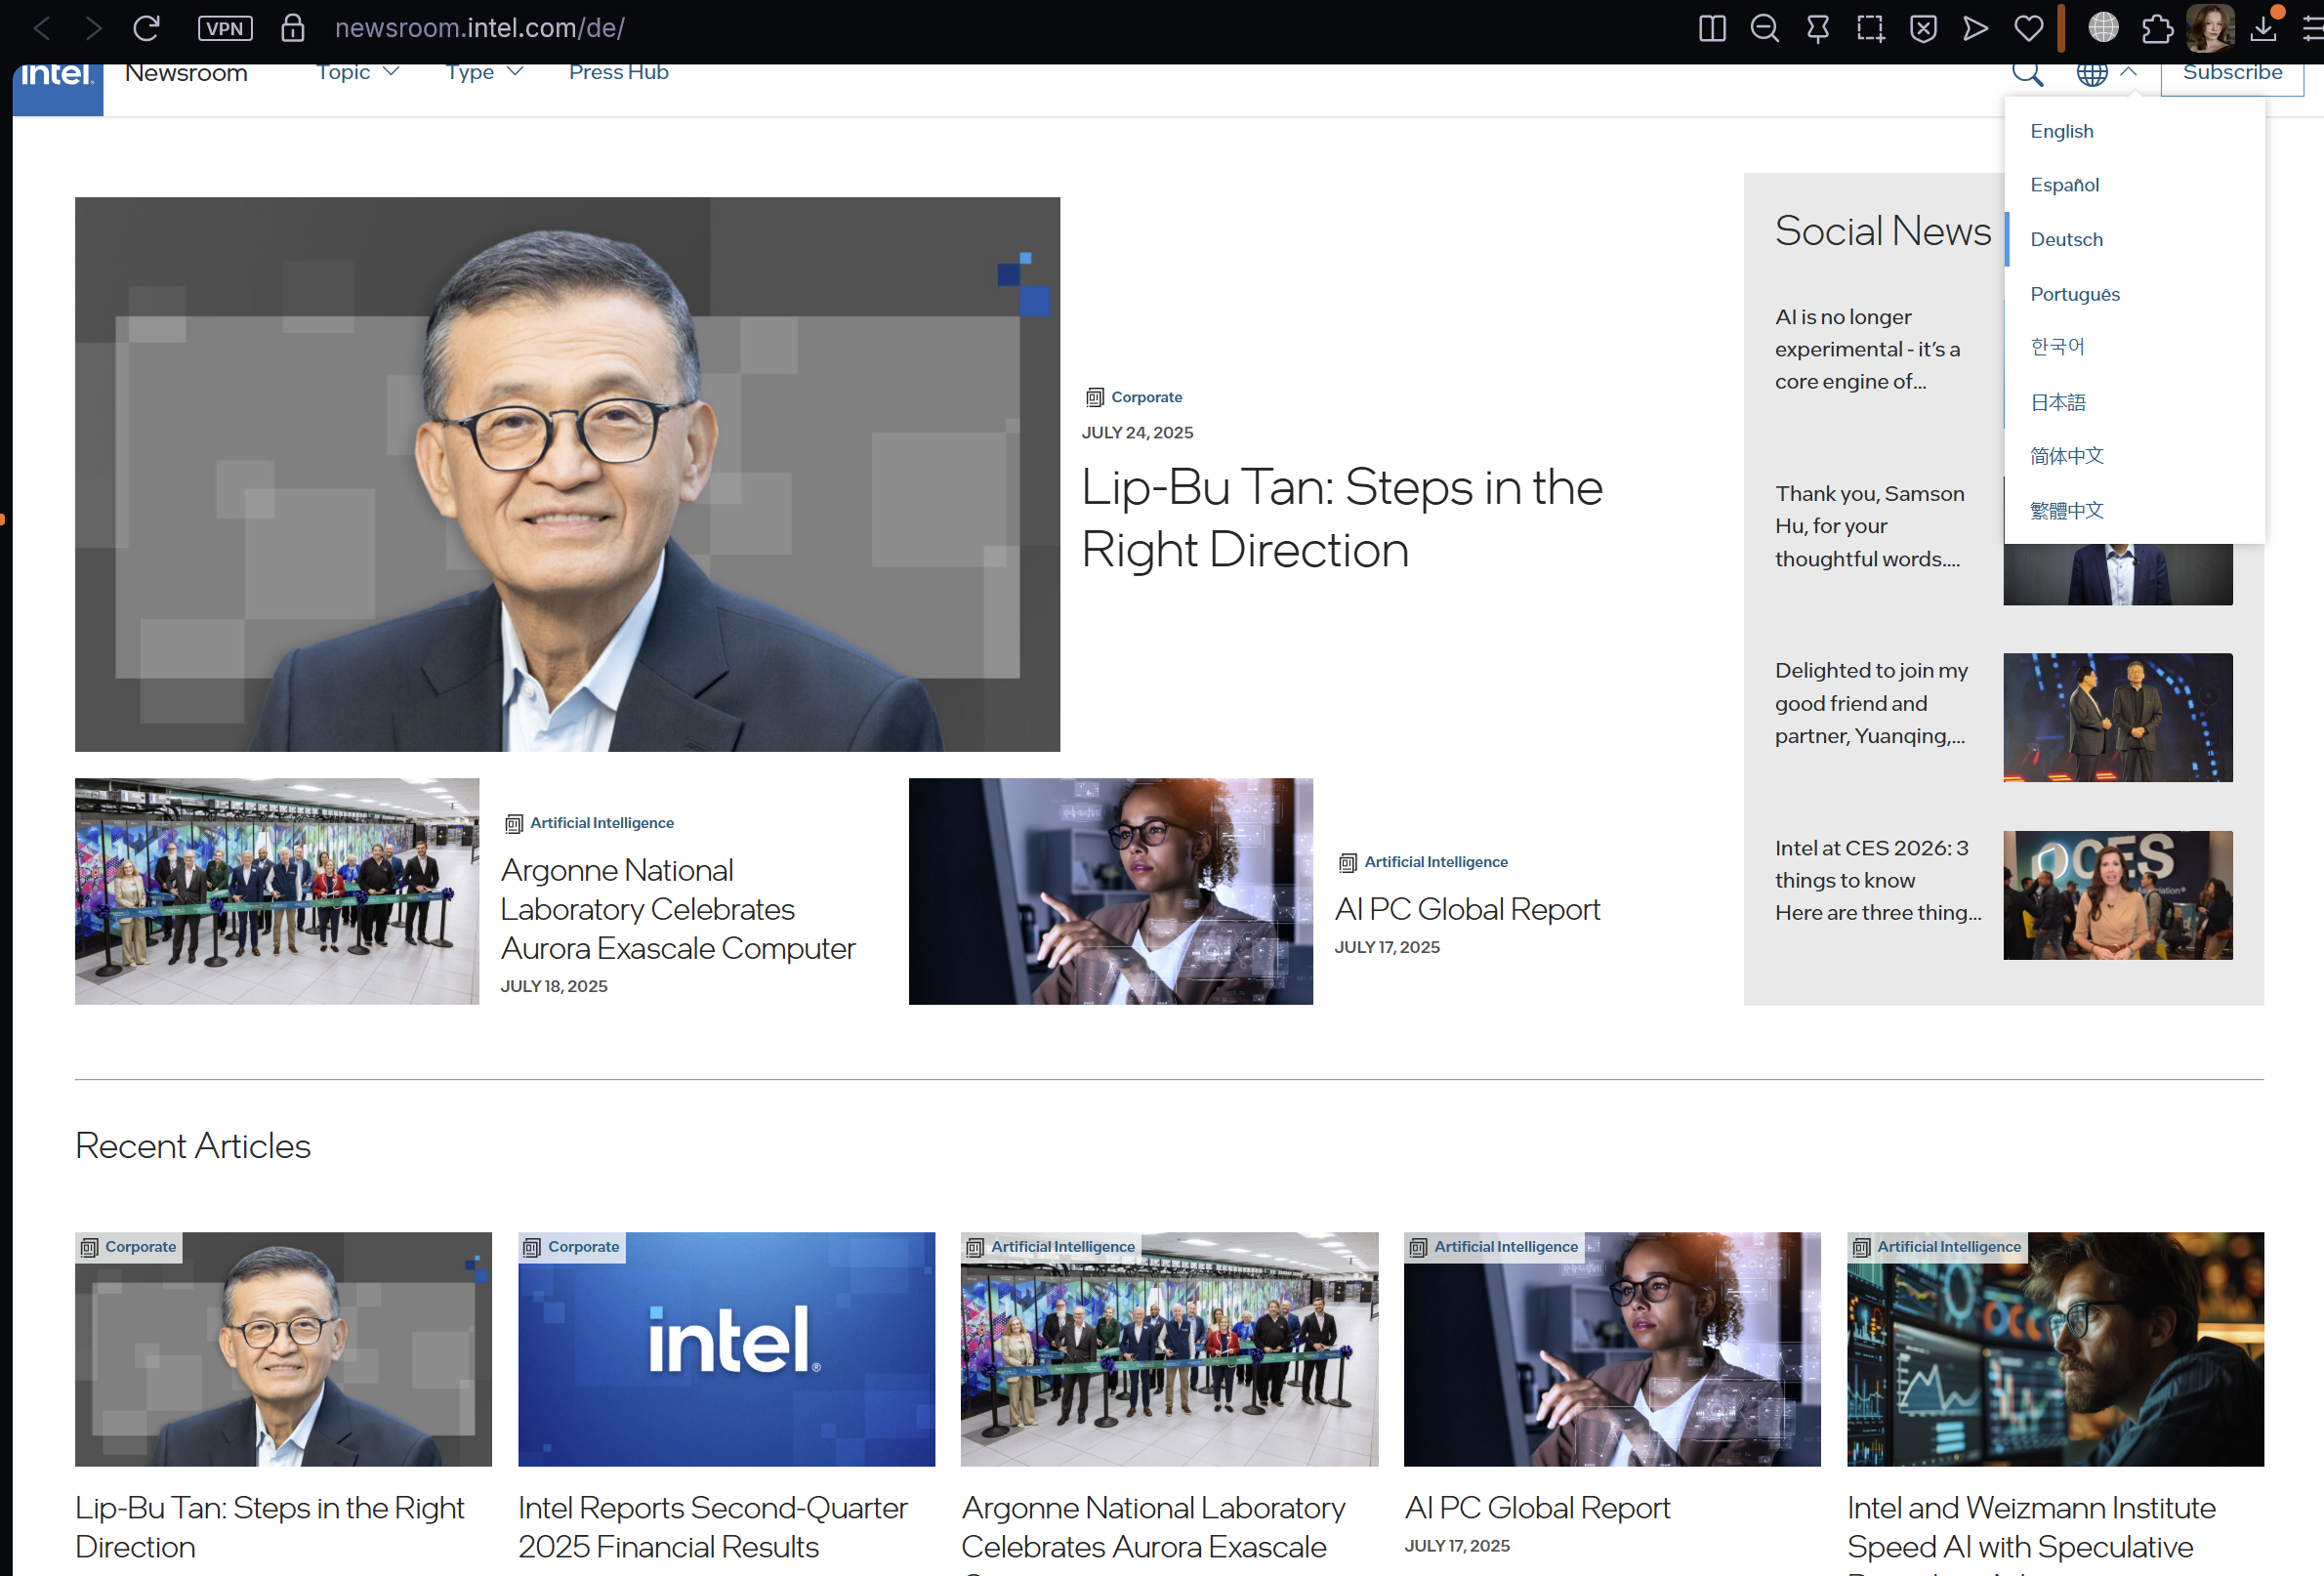Click the browser reload icon
Screen dimensions: 2324x1576
pos(146,28)
